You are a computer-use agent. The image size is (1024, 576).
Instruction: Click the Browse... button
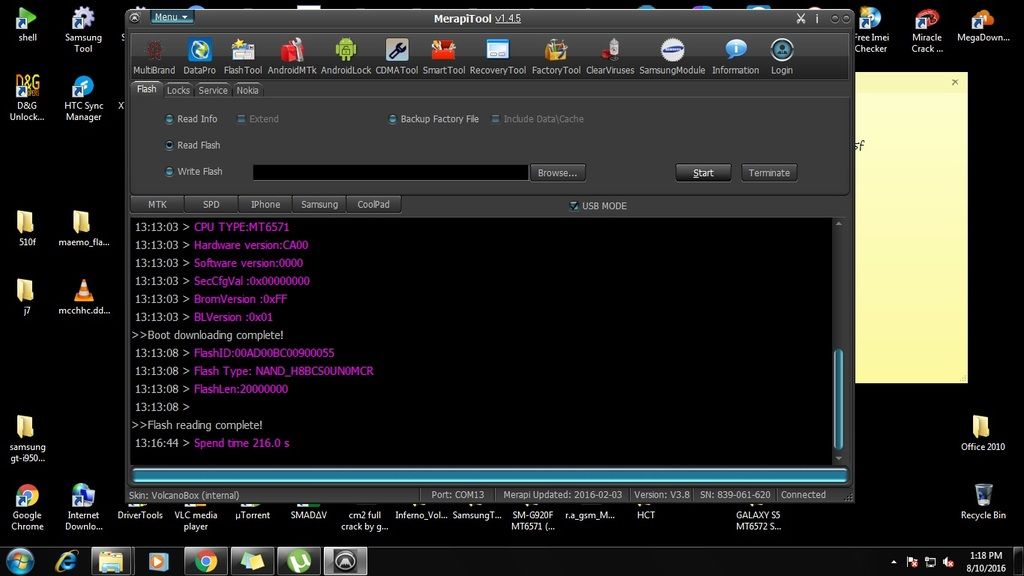pos(557,173)
